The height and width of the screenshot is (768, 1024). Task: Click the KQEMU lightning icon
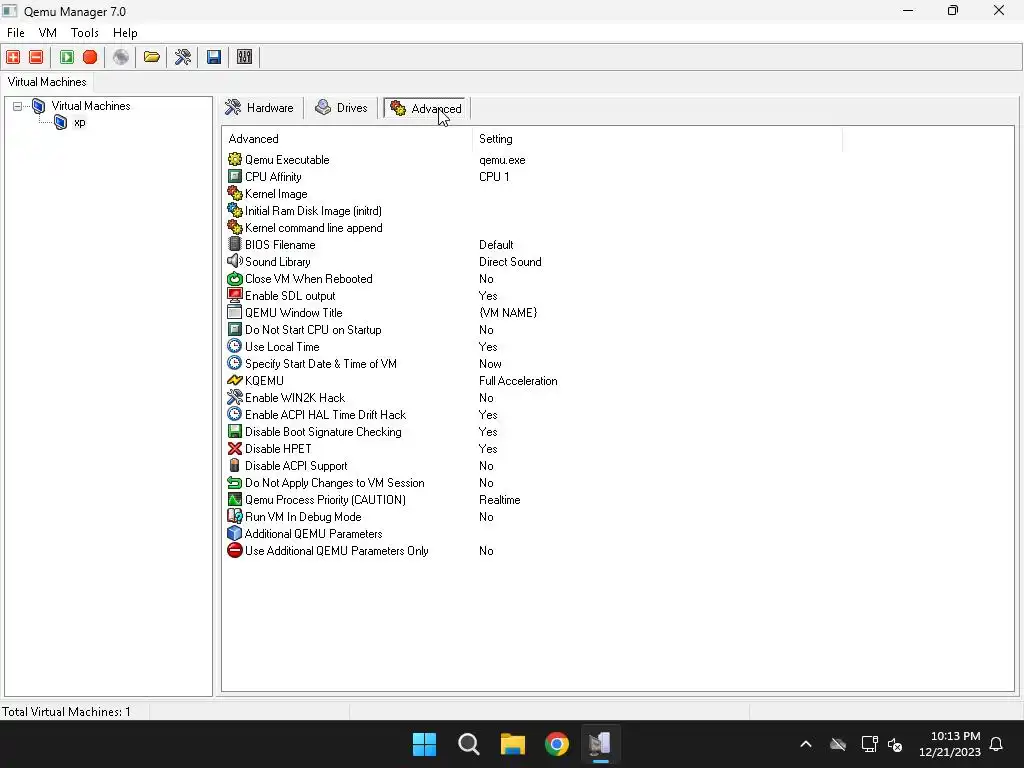click(234, 380)
